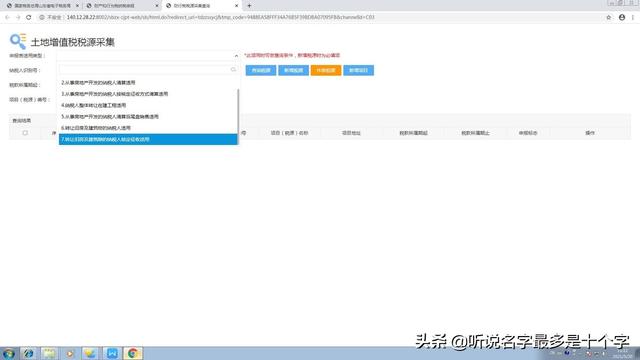Bookmark this page with the star icon
640x360 pixels.
[x=609, y=17]
